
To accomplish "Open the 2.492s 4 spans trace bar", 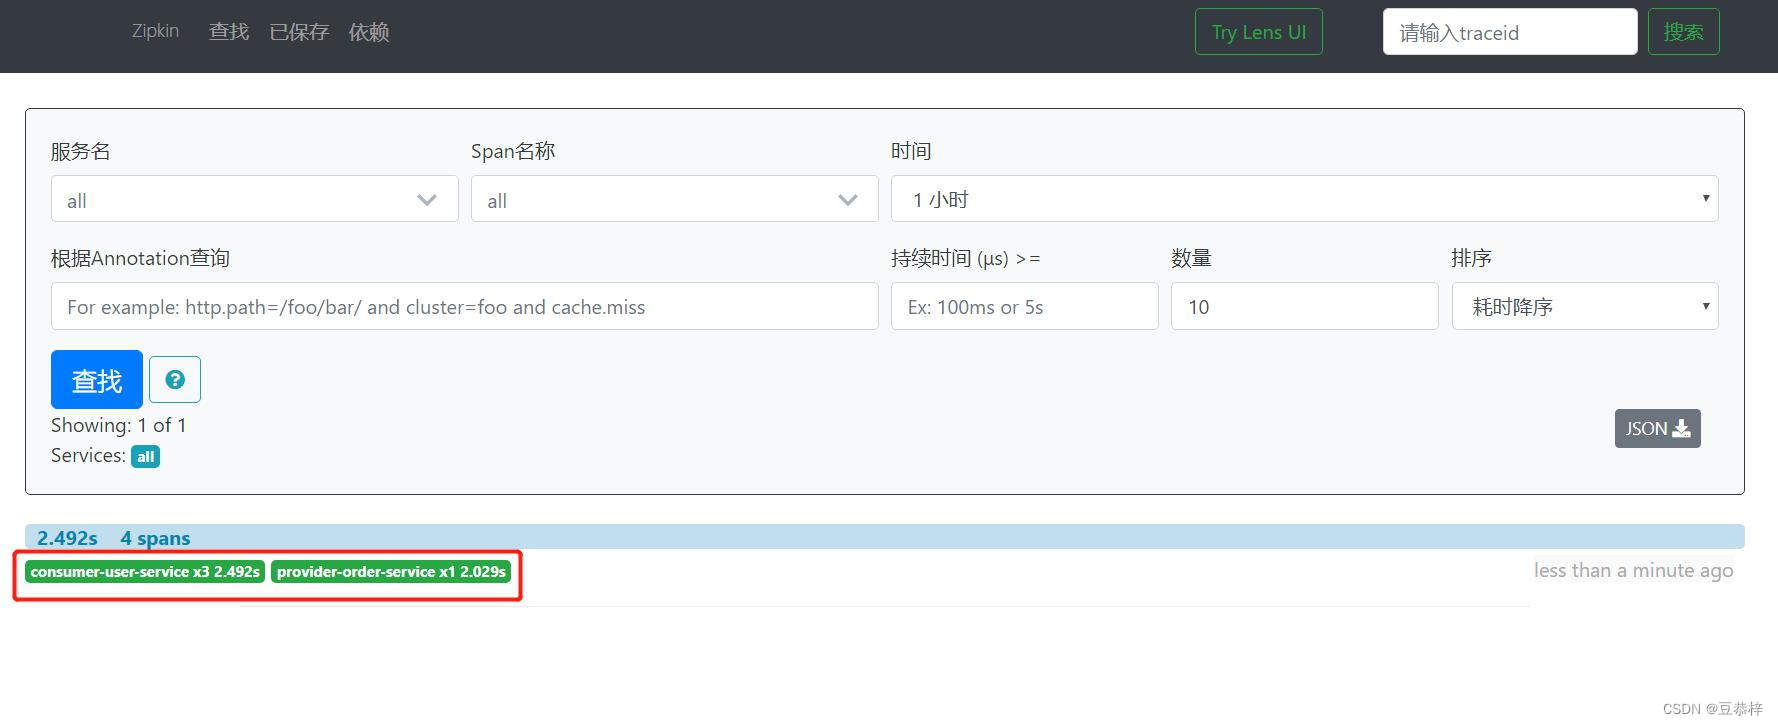I will coord(884,537).
